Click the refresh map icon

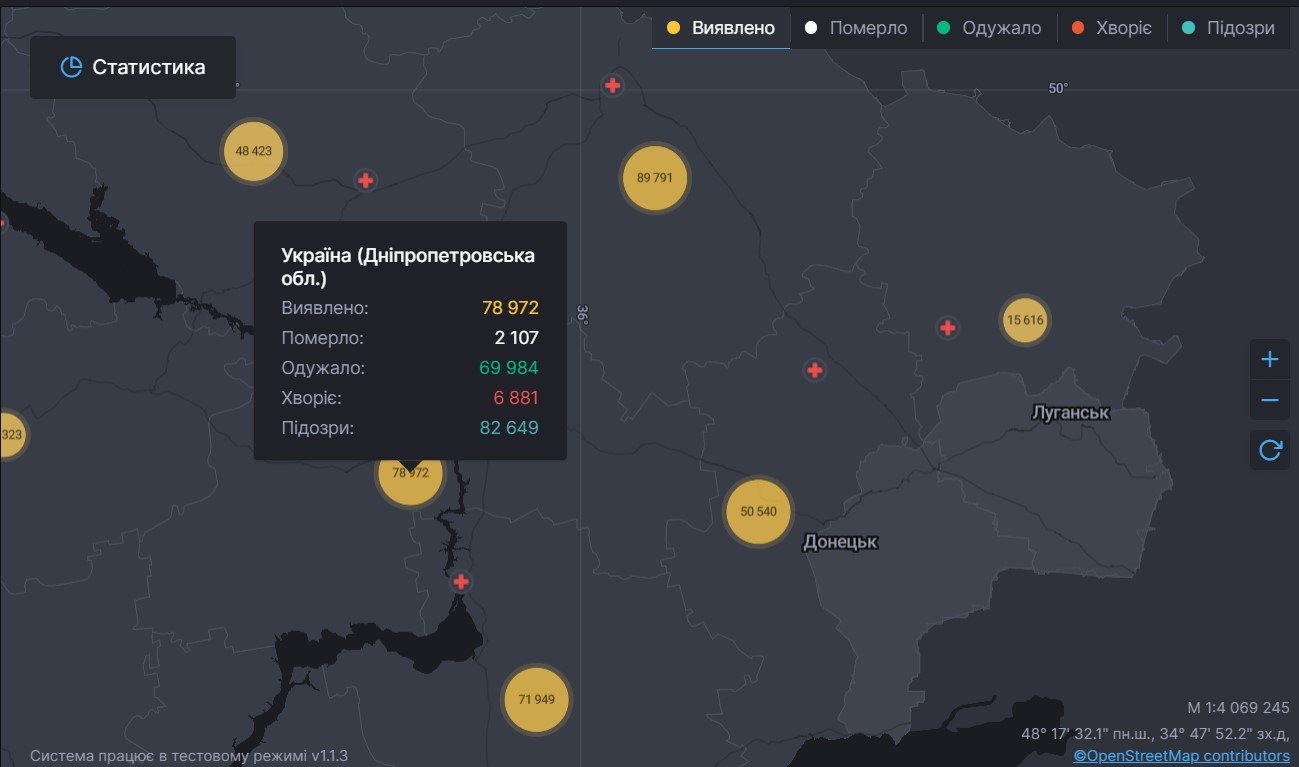(x=1269, y=449)
